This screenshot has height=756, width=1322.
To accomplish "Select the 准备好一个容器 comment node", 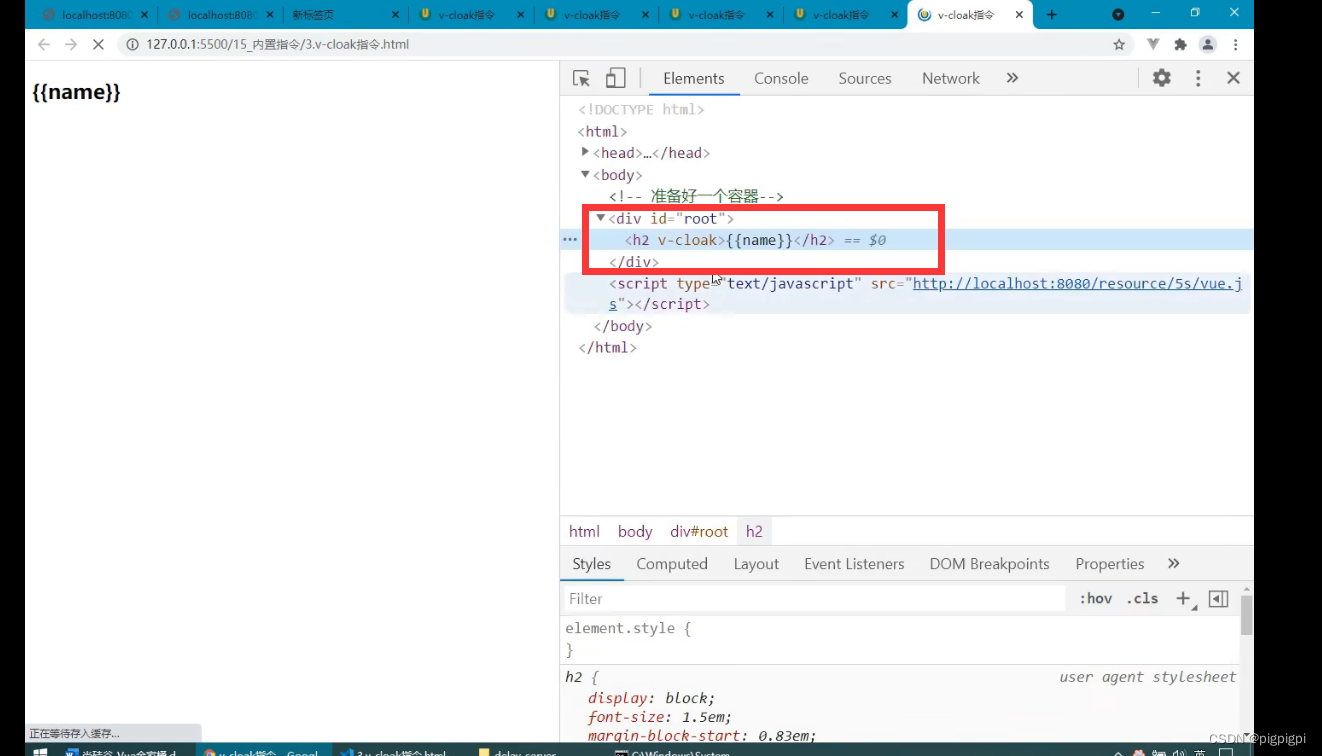I will (696, 197).
